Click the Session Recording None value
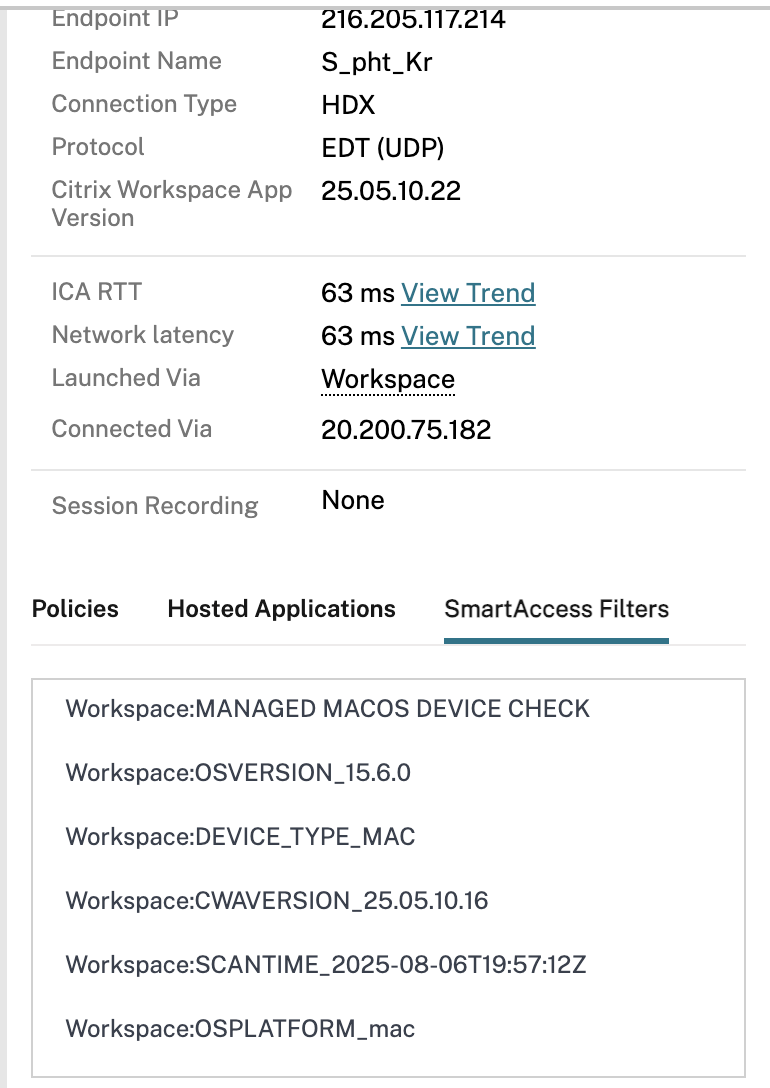The image size is (770, 1088). pyautogui.click(x=353, y=500)
